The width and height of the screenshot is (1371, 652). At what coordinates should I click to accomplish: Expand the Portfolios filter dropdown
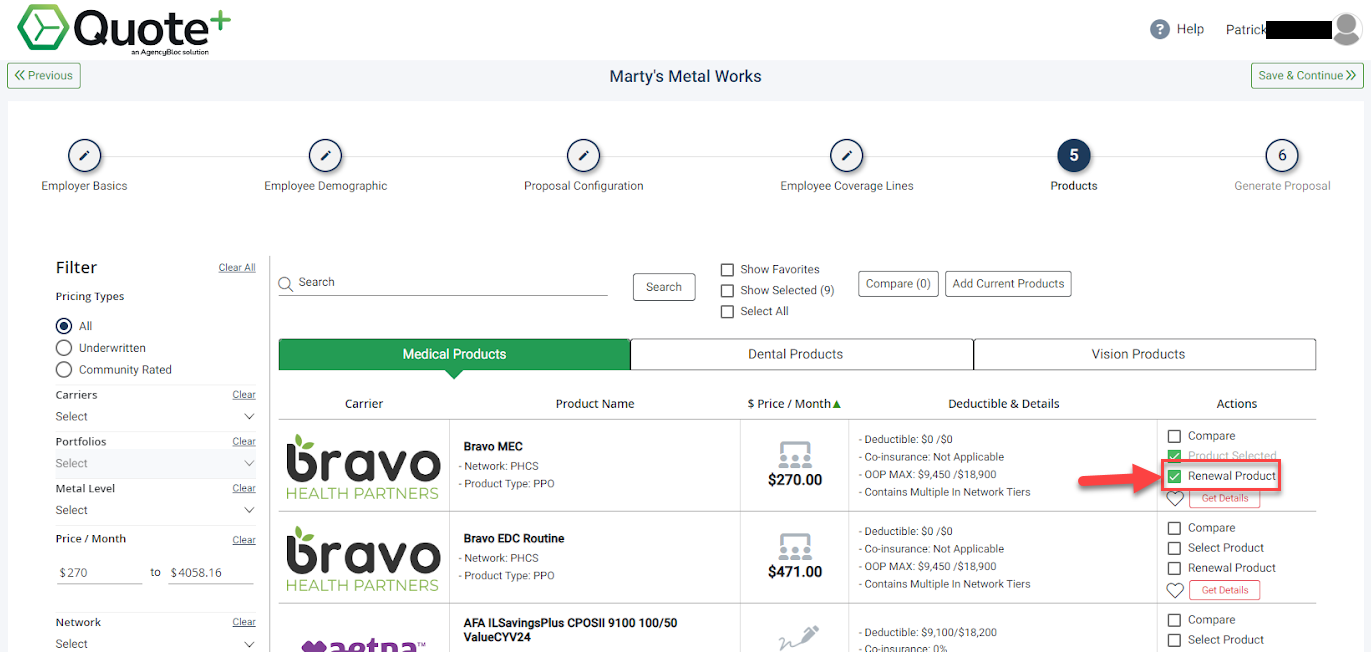pos(155,463)
